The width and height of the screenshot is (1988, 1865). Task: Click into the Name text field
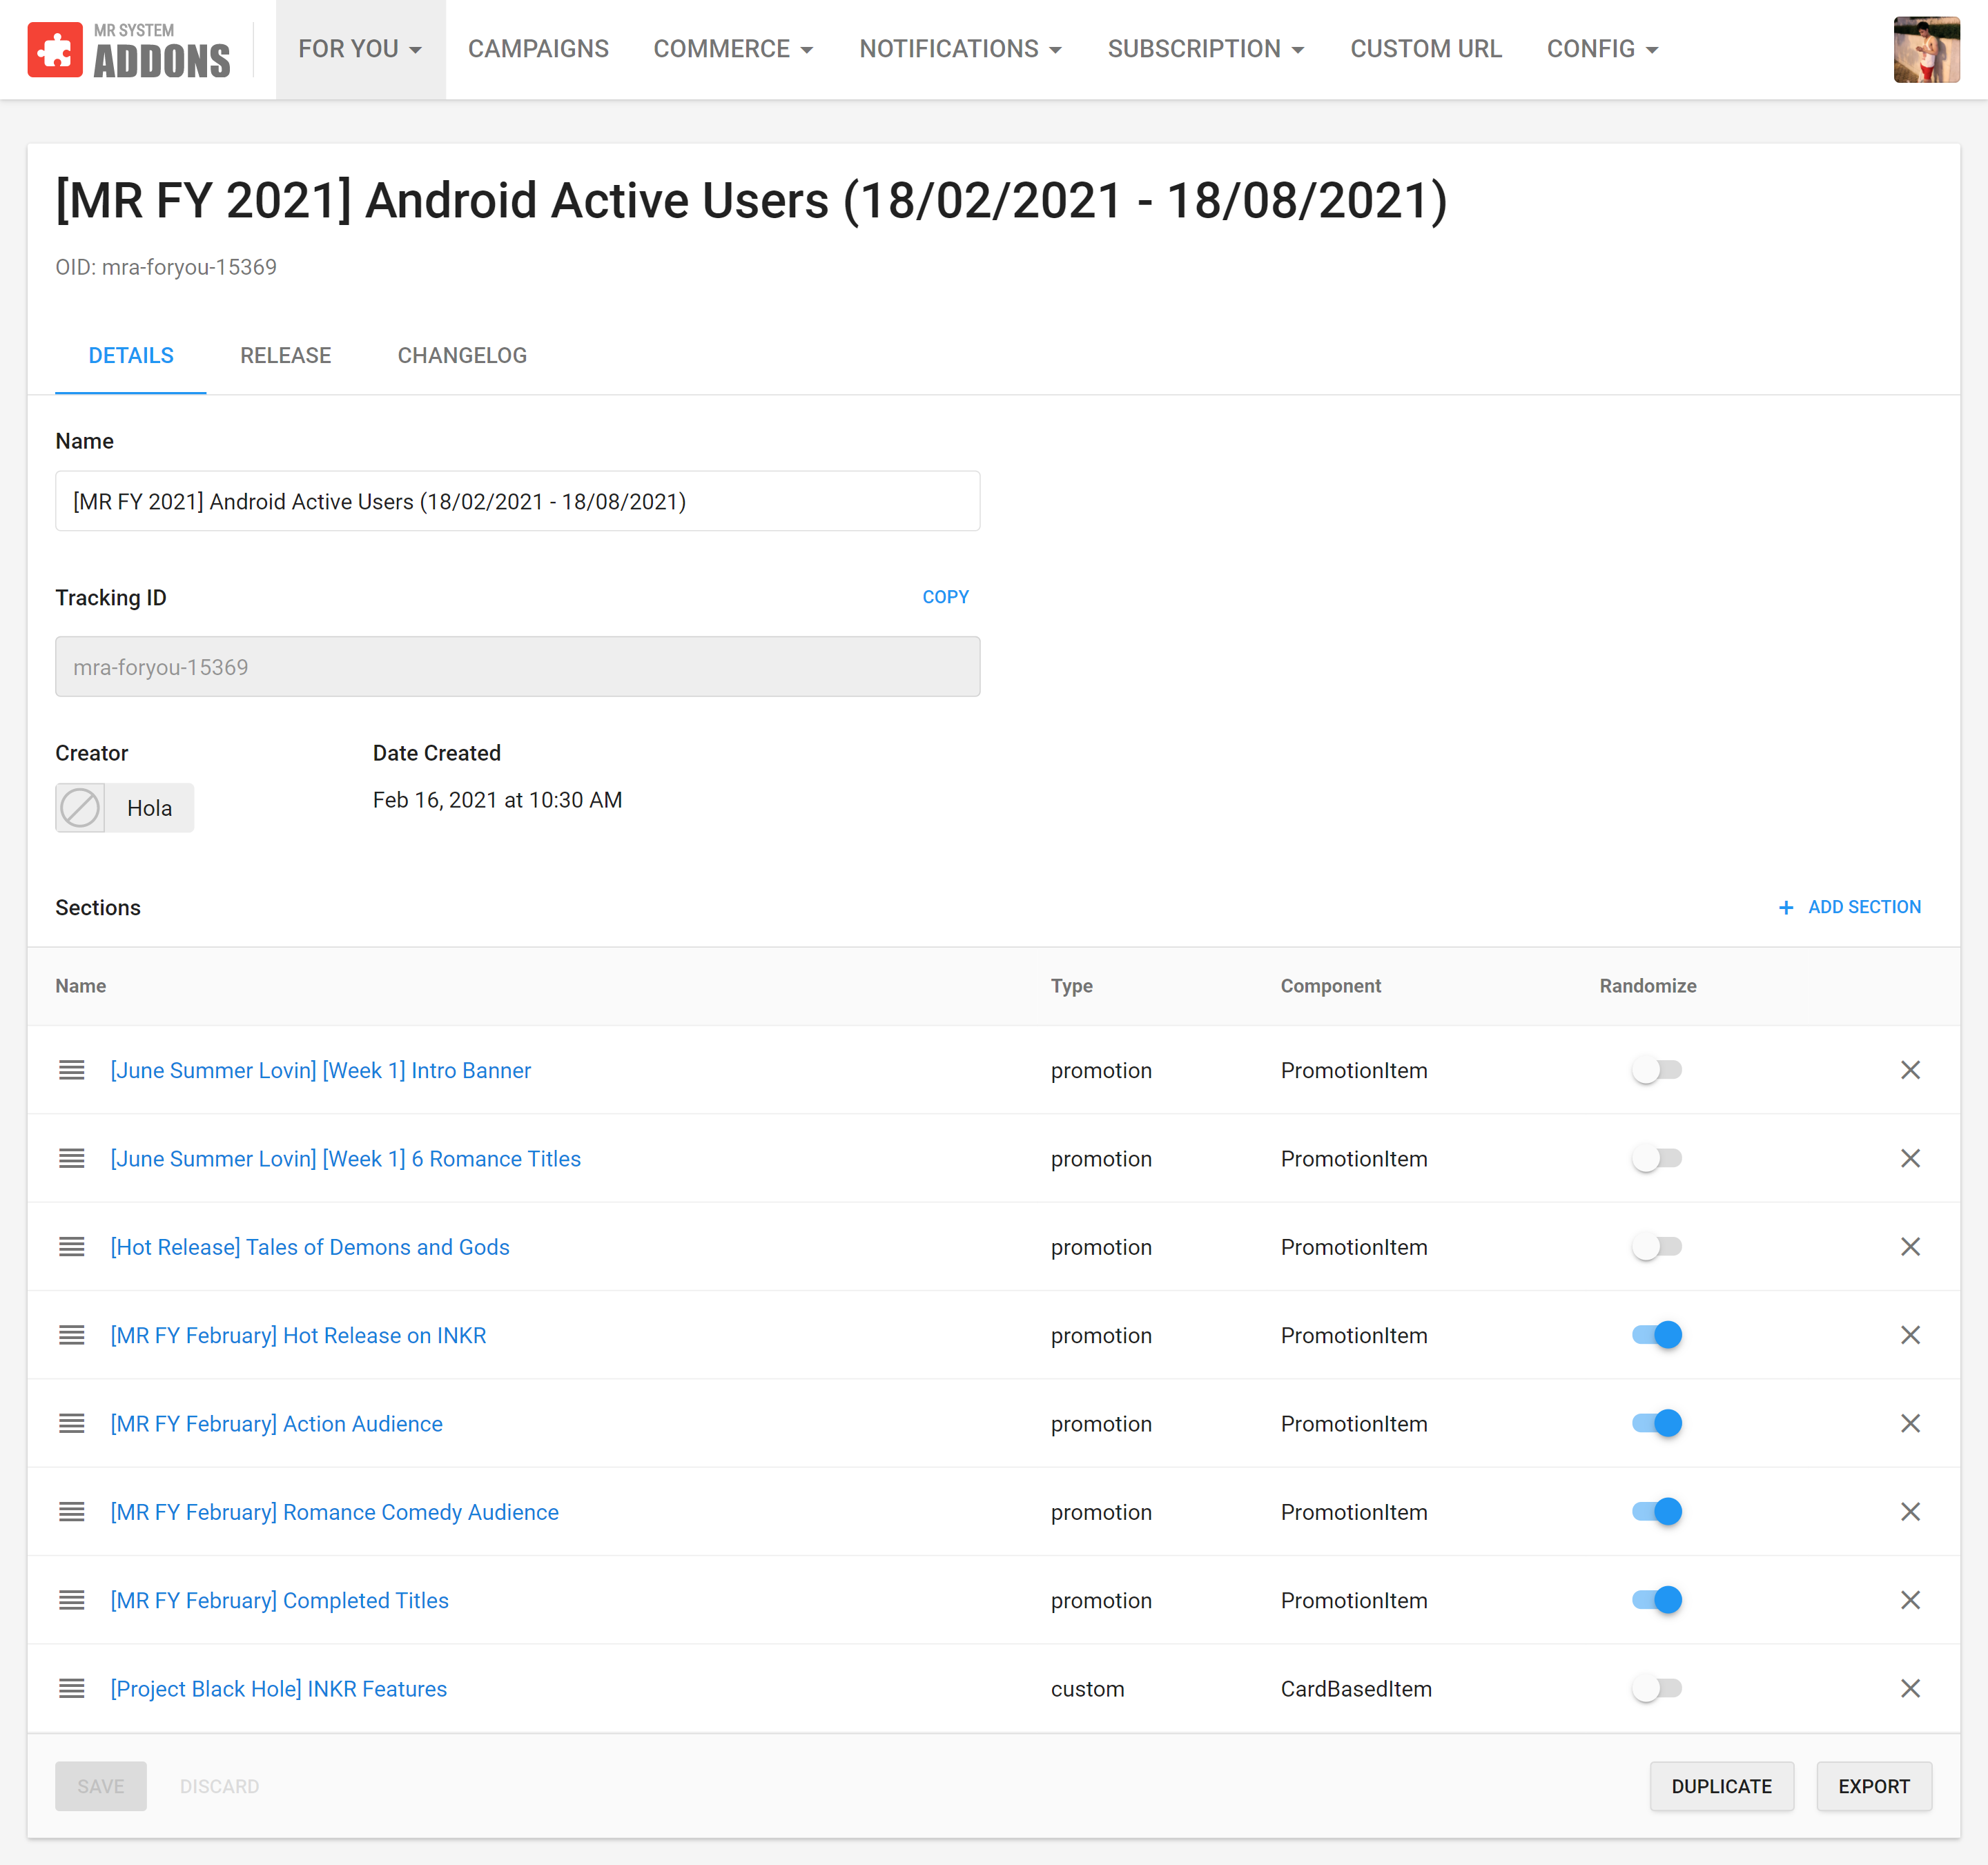pyautogui.click(x=517, y=501)
